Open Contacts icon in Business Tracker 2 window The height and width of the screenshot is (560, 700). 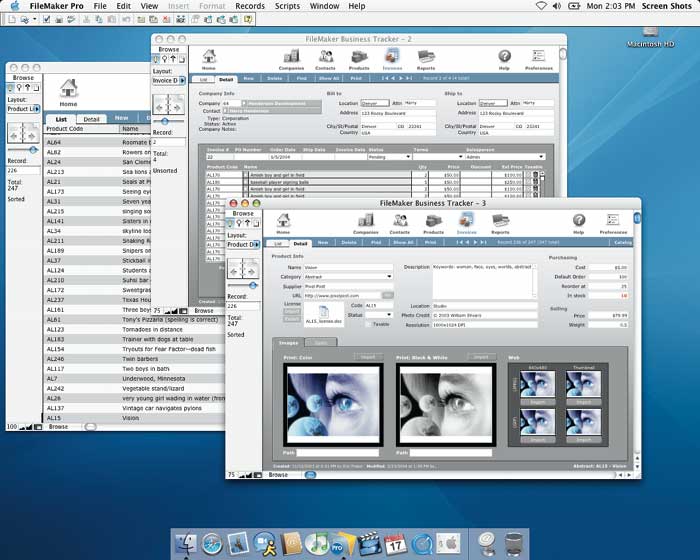[x=325, y=57]
